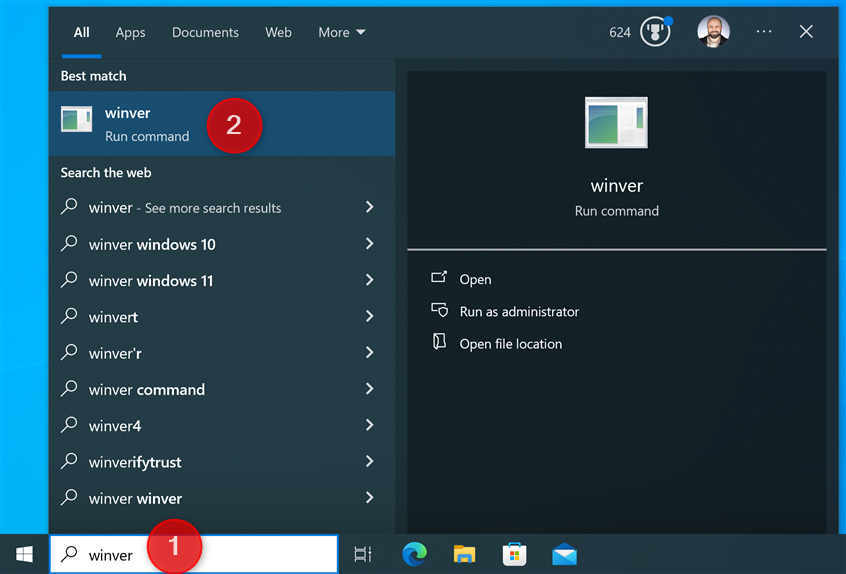Click the Run as administrator shield icon

tap(439, 310)
